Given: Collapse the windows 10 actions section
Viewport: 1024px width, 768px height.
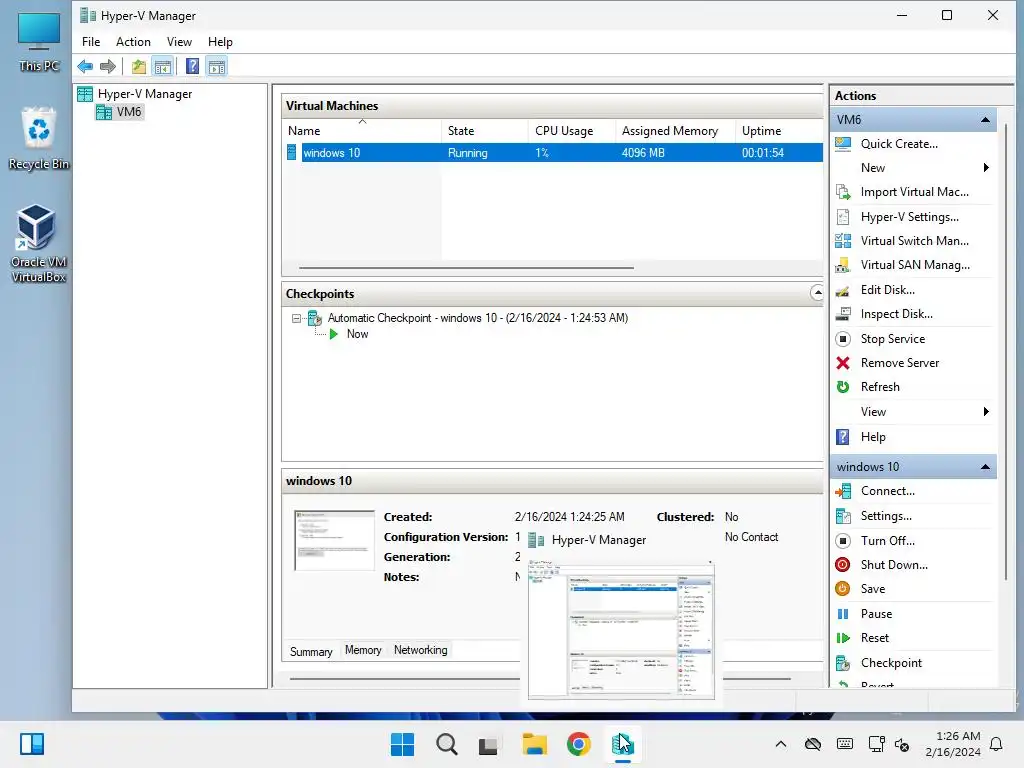Looking at the screenshot, I should tap(985, 467).
